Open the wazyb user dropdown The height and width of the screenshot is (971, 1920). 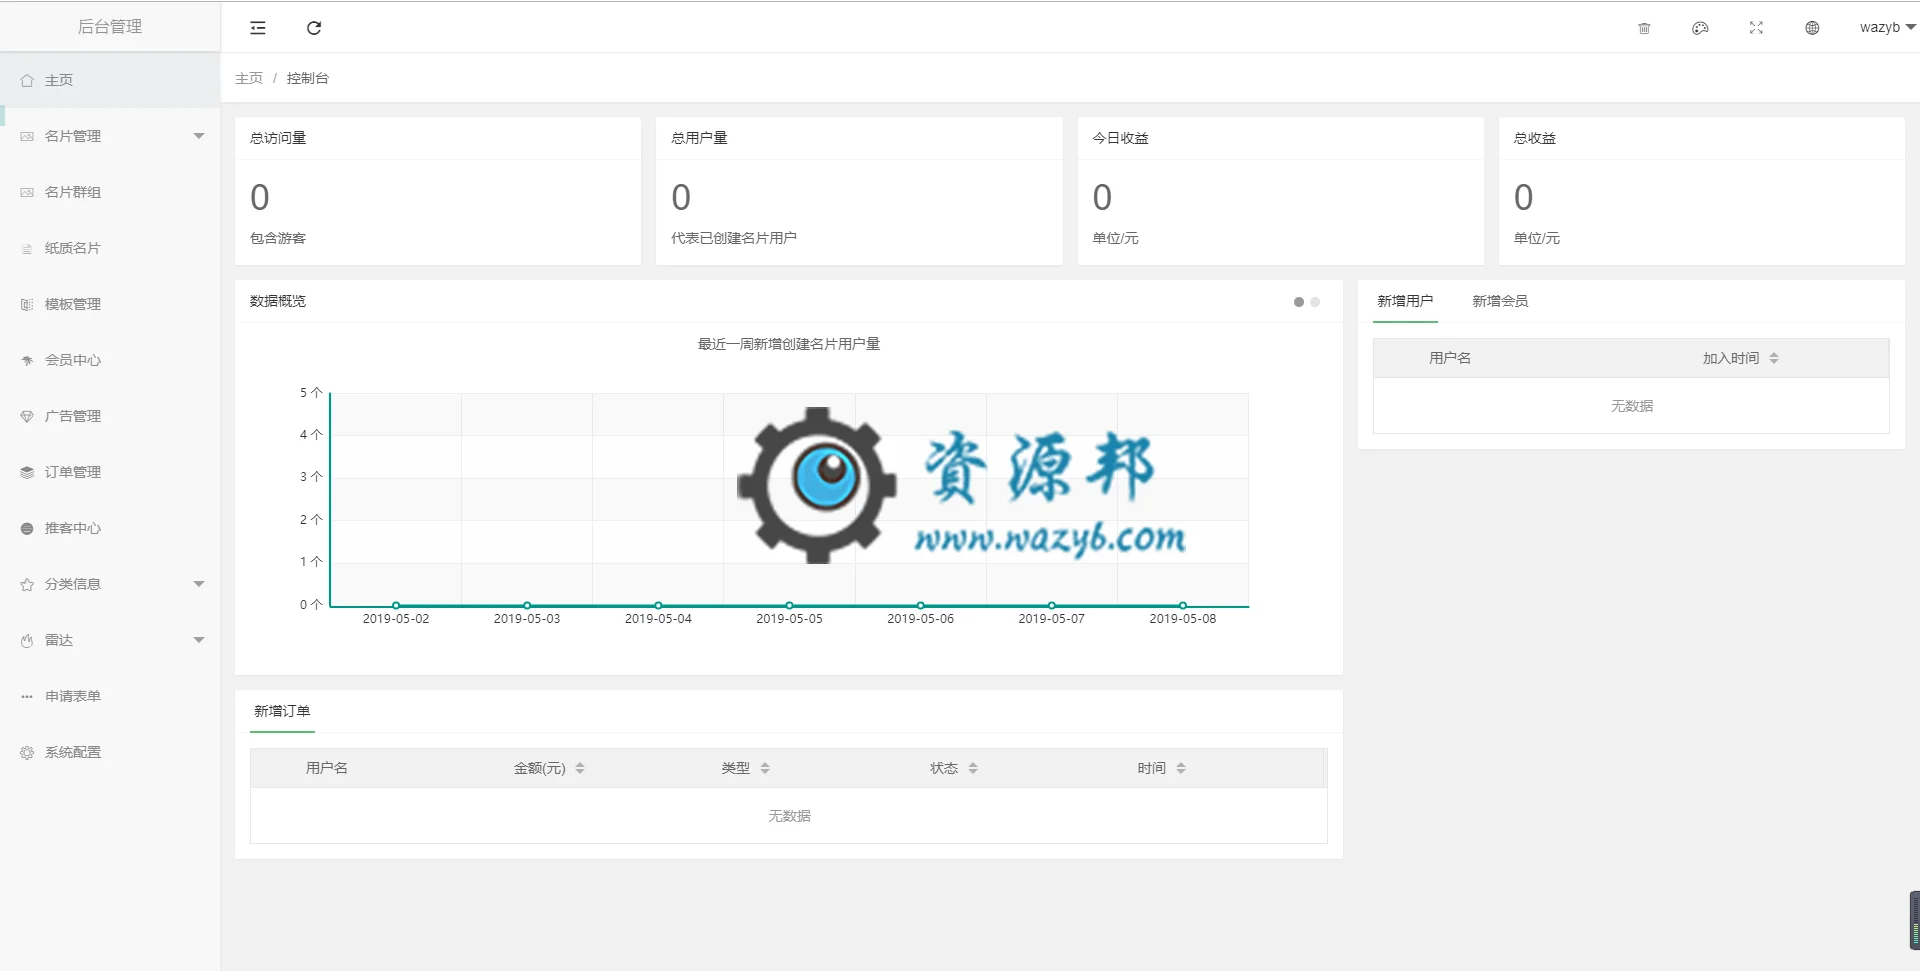1887,28
